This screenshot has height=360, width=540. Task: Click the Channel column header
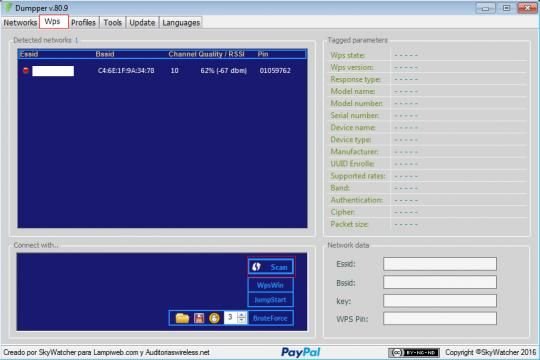[x=183, y=54]
